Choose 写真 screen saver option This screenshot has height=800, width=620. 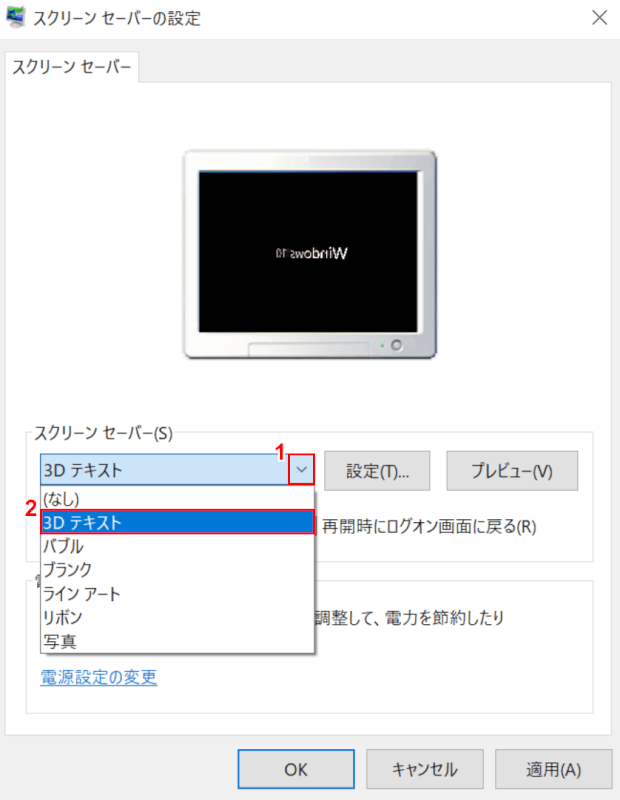[177, 641]
